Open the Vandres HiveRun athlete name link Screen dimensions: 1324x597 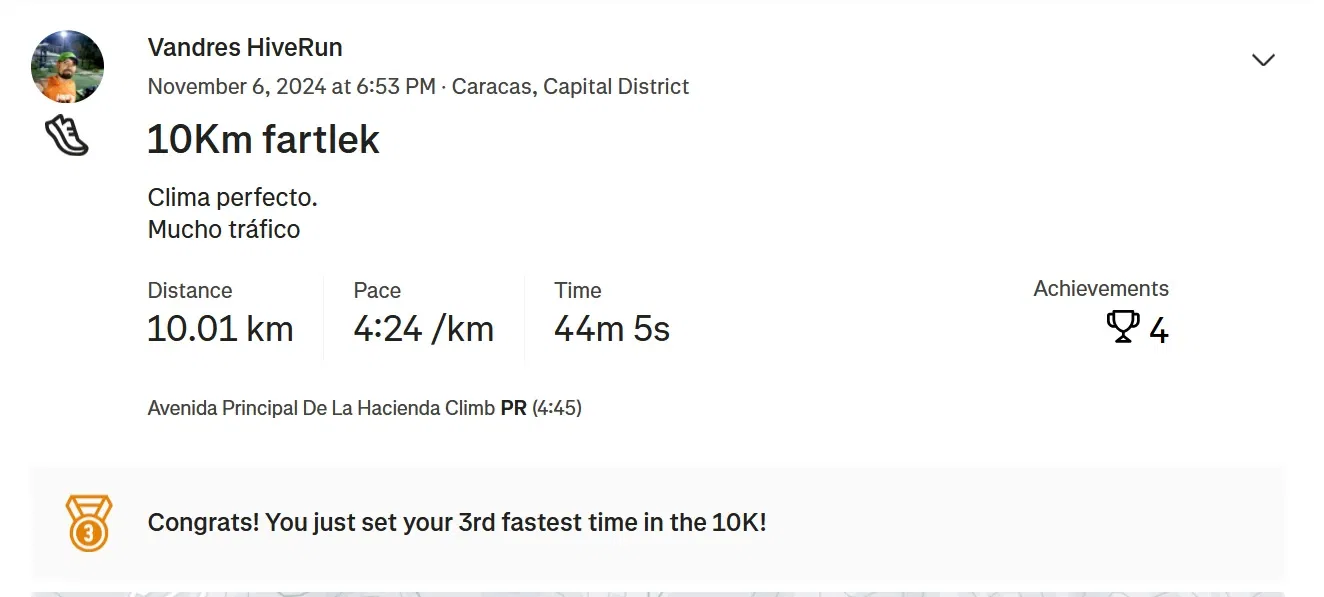click(245, 47)
